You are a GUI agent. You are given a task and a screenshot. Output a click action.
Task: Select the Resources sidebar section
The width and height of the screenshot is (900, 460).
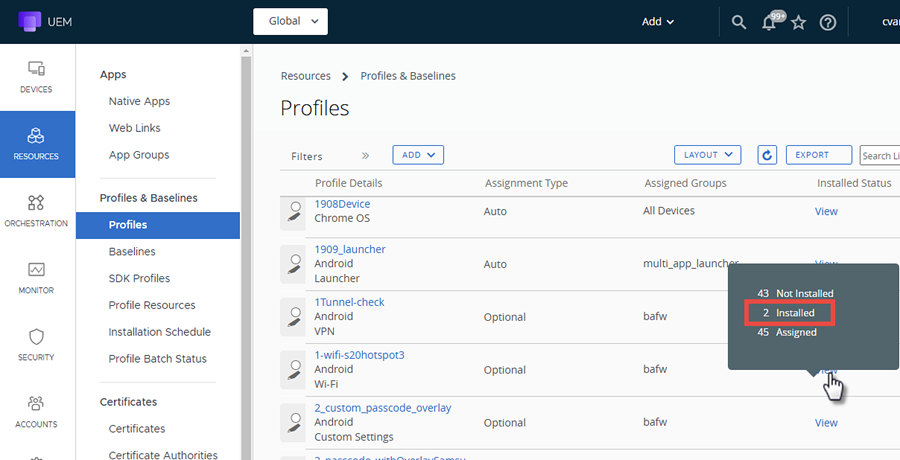pos(37,144)
